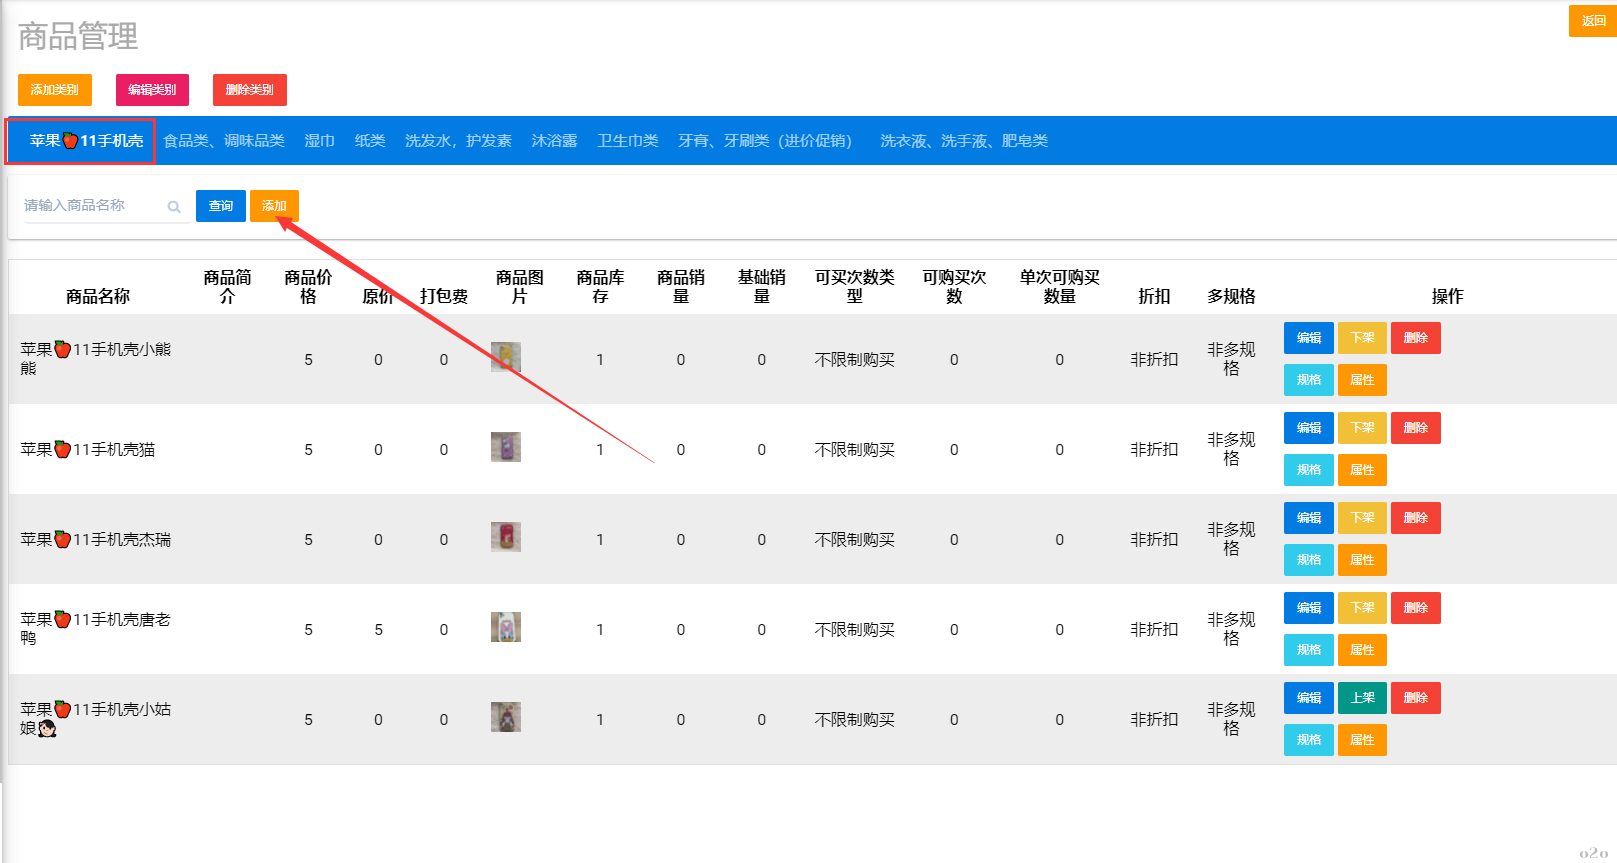Switch to the 洗发水，护发素 category

(458, 141)
